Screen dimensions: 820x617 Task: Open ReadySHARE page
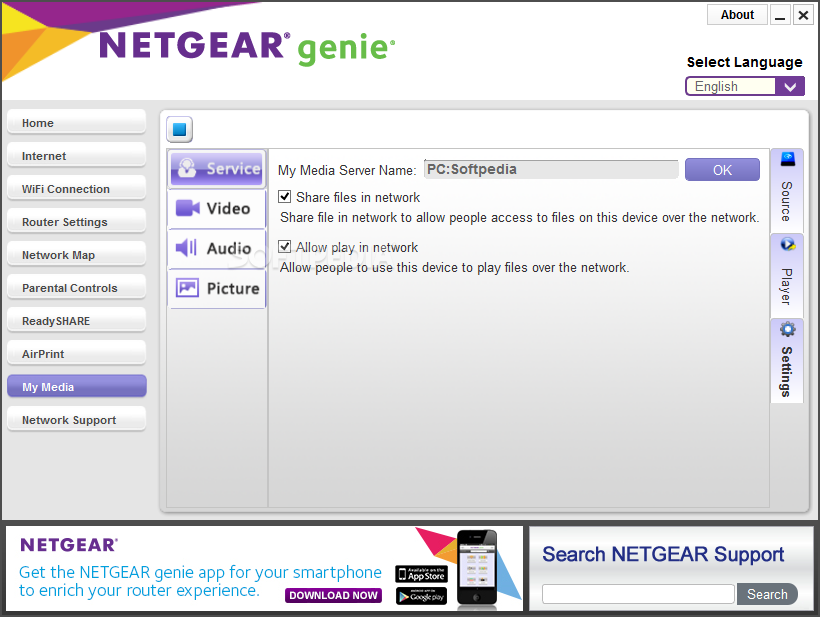76,321
